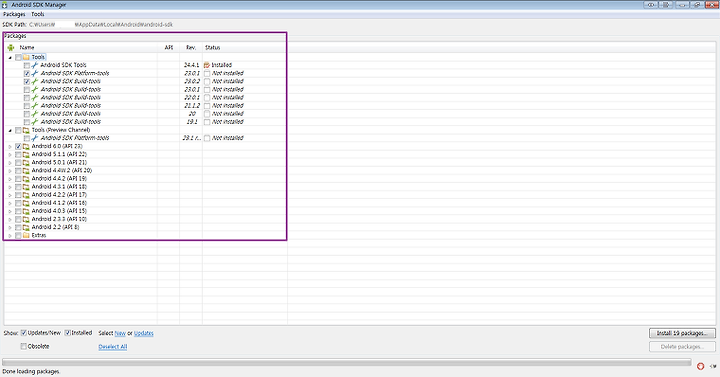Collapse the Tools tree node

pyautogui.click(x=10, y=58)
